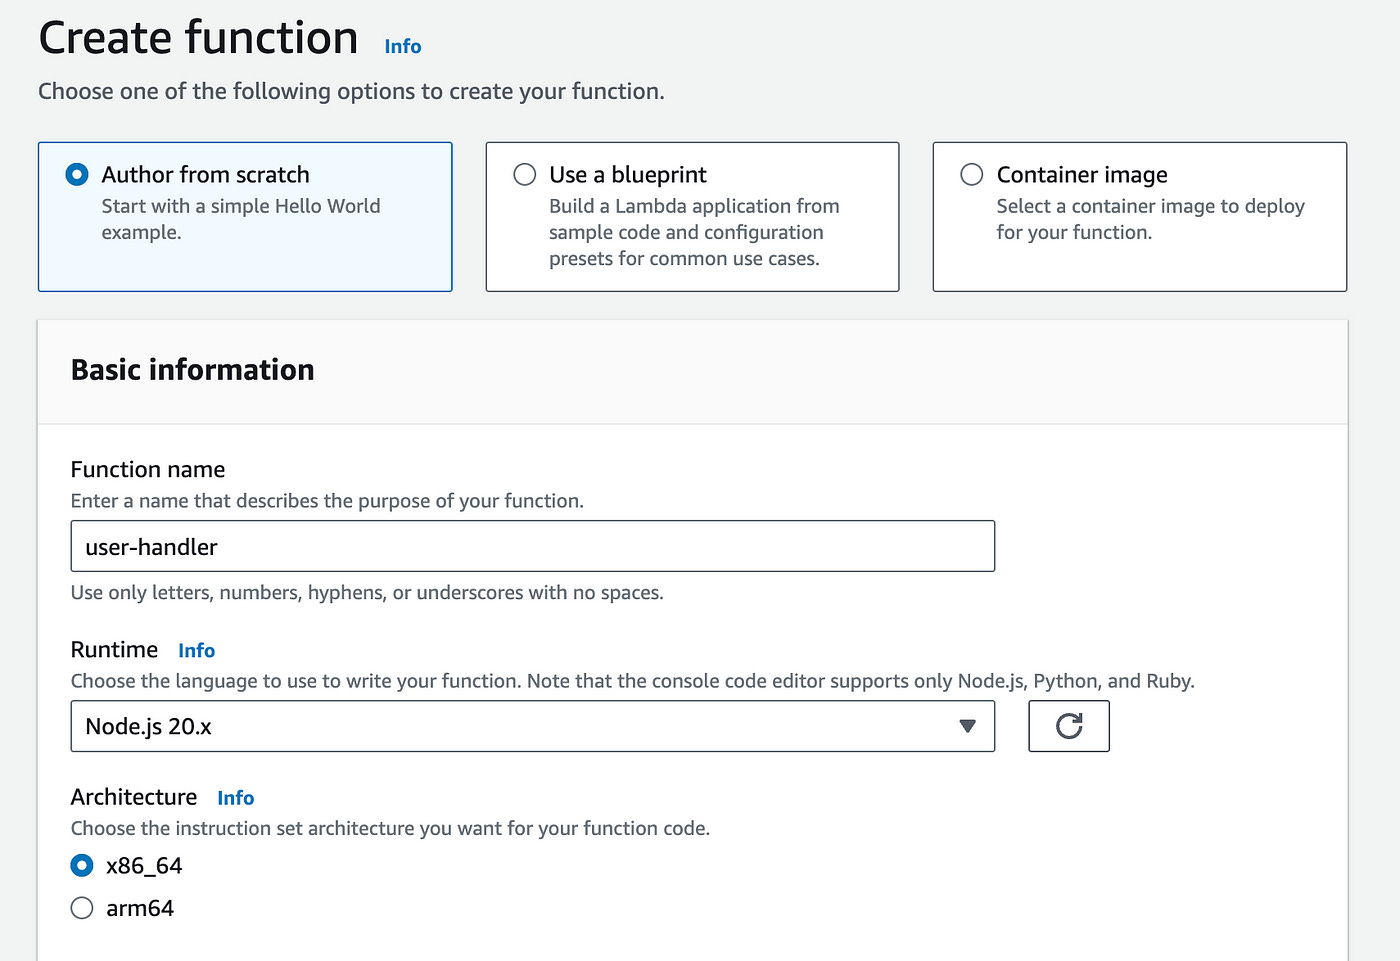This screenshot has height=961, width=1400.
Task: Click the x86_64 label text
Action: (x=144, y=866)
